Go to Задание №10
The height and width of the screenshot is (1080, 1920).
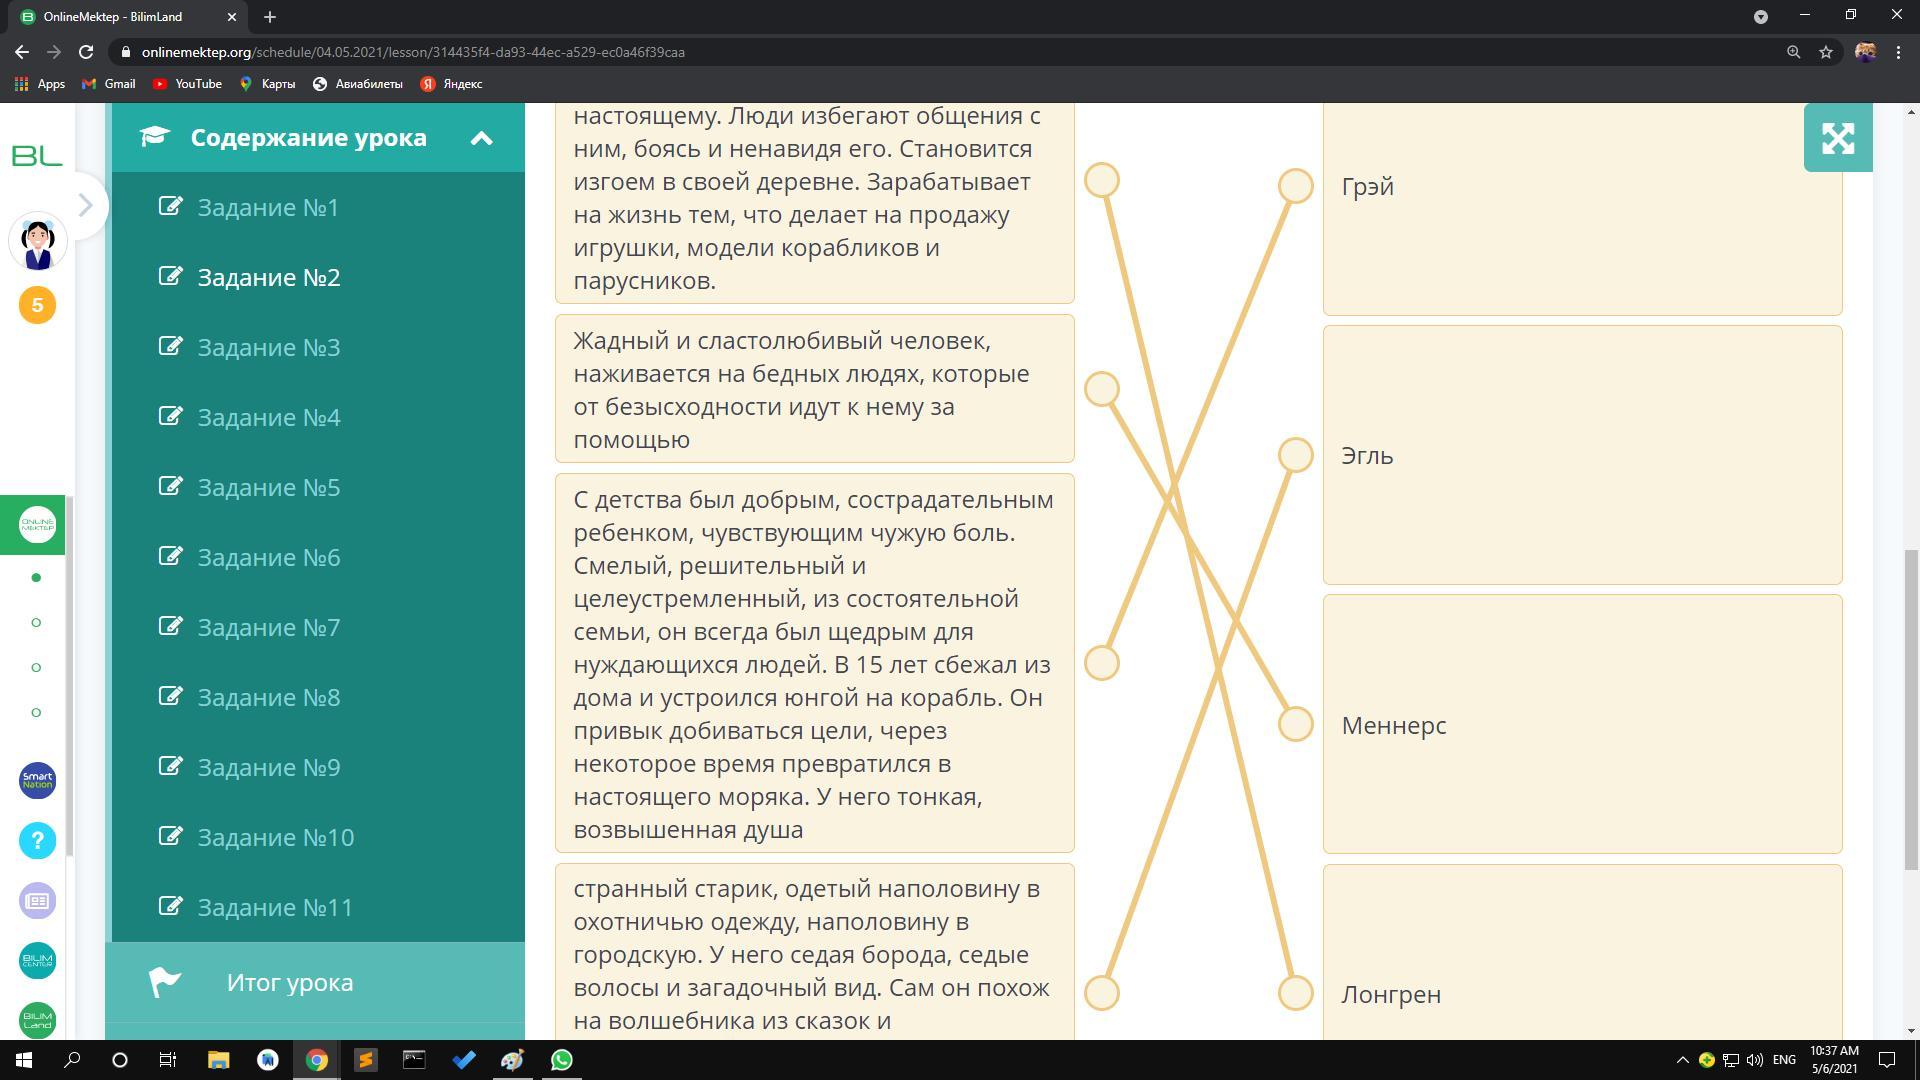click(275, 837)
